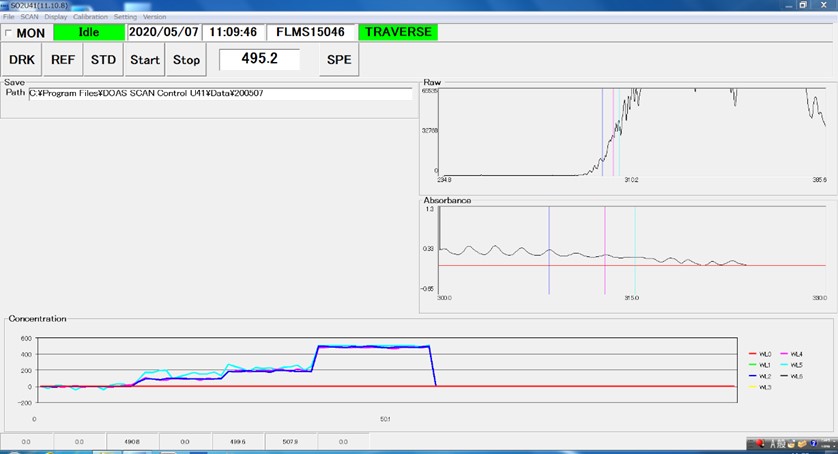Image resolution: width=838 pixels, height=454 pixels.
Task: Start the scan with Start button
Action: pyautogui.click(x=145, y=59)
